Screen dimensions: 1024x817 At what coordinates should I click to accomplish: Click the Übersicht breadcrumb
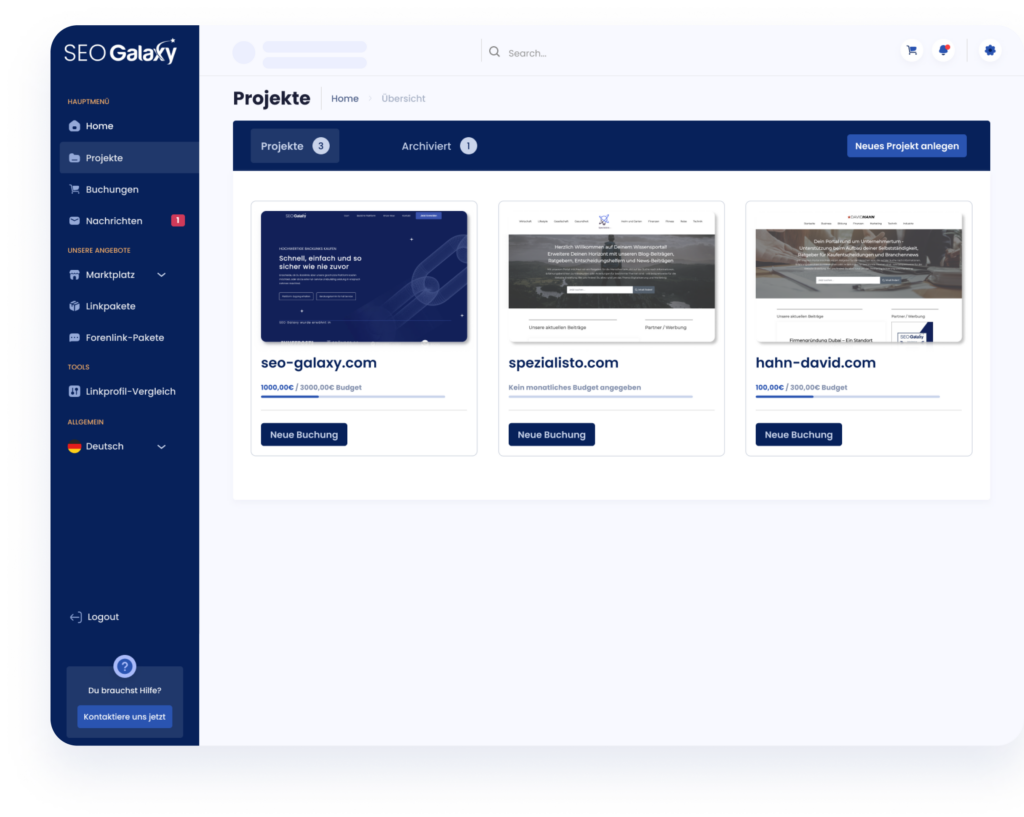[x=403, y=99]
